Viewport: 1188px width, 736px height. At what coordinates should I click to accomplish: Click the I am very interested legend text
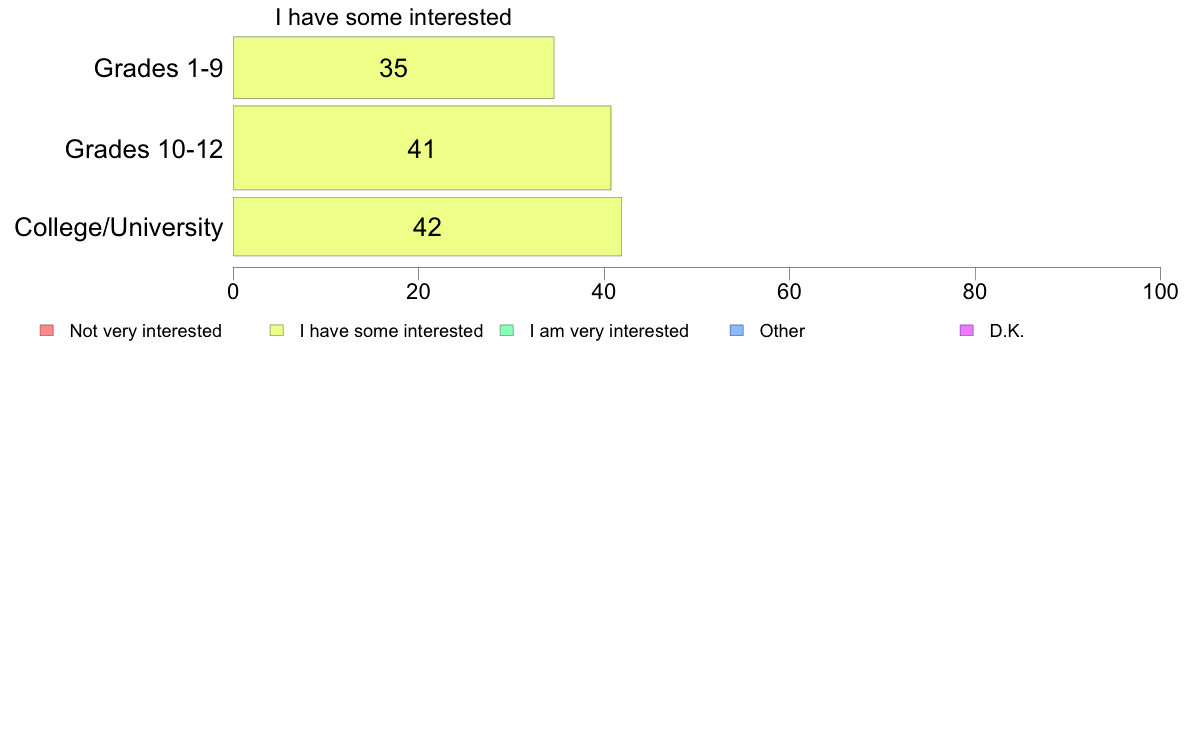click(609, 331)
